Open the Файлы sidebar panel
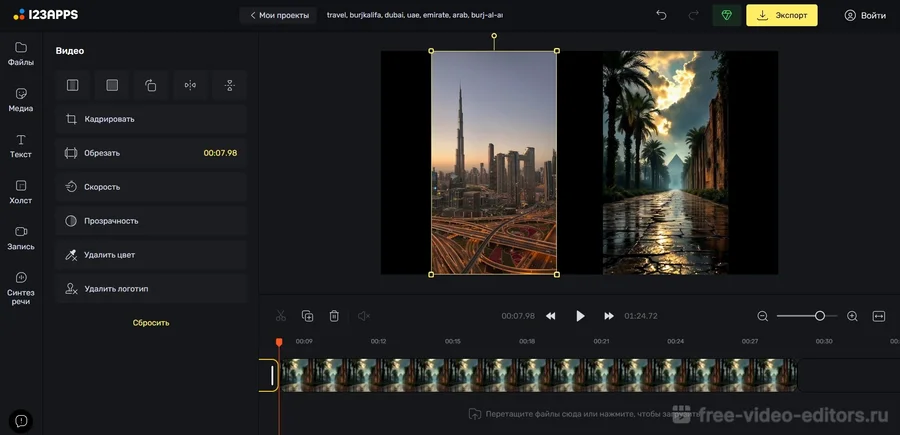The width and height of the screenshot is (900, 435). tap(21, 54)
